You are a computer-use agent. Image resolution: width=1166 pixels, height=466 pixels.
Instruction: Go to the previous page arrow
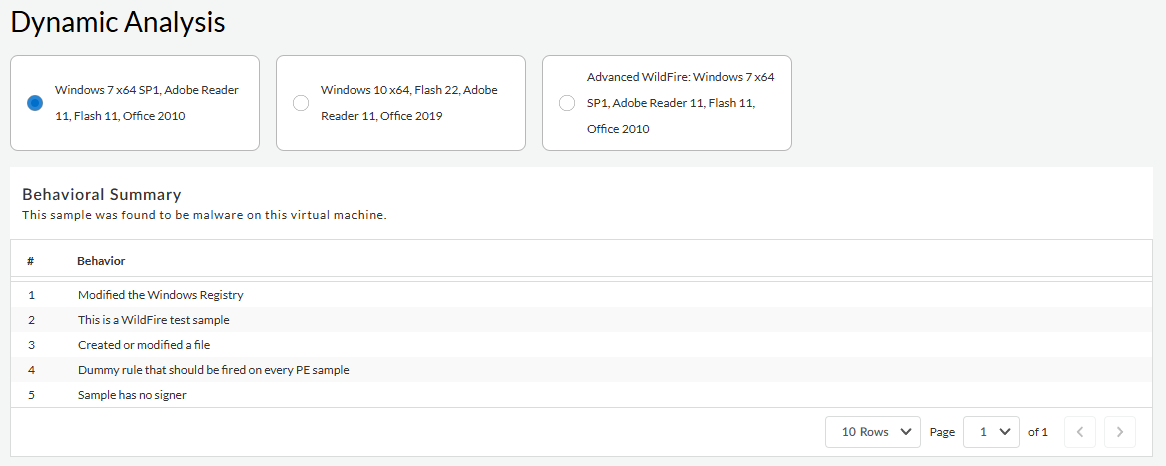tap(1080, 432)
